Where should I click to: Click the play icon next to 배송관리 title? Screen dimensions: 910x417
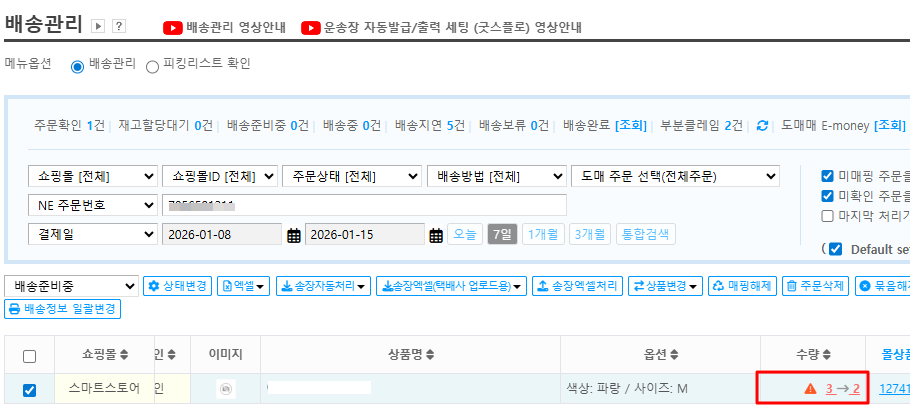click(x=97, y=26)
